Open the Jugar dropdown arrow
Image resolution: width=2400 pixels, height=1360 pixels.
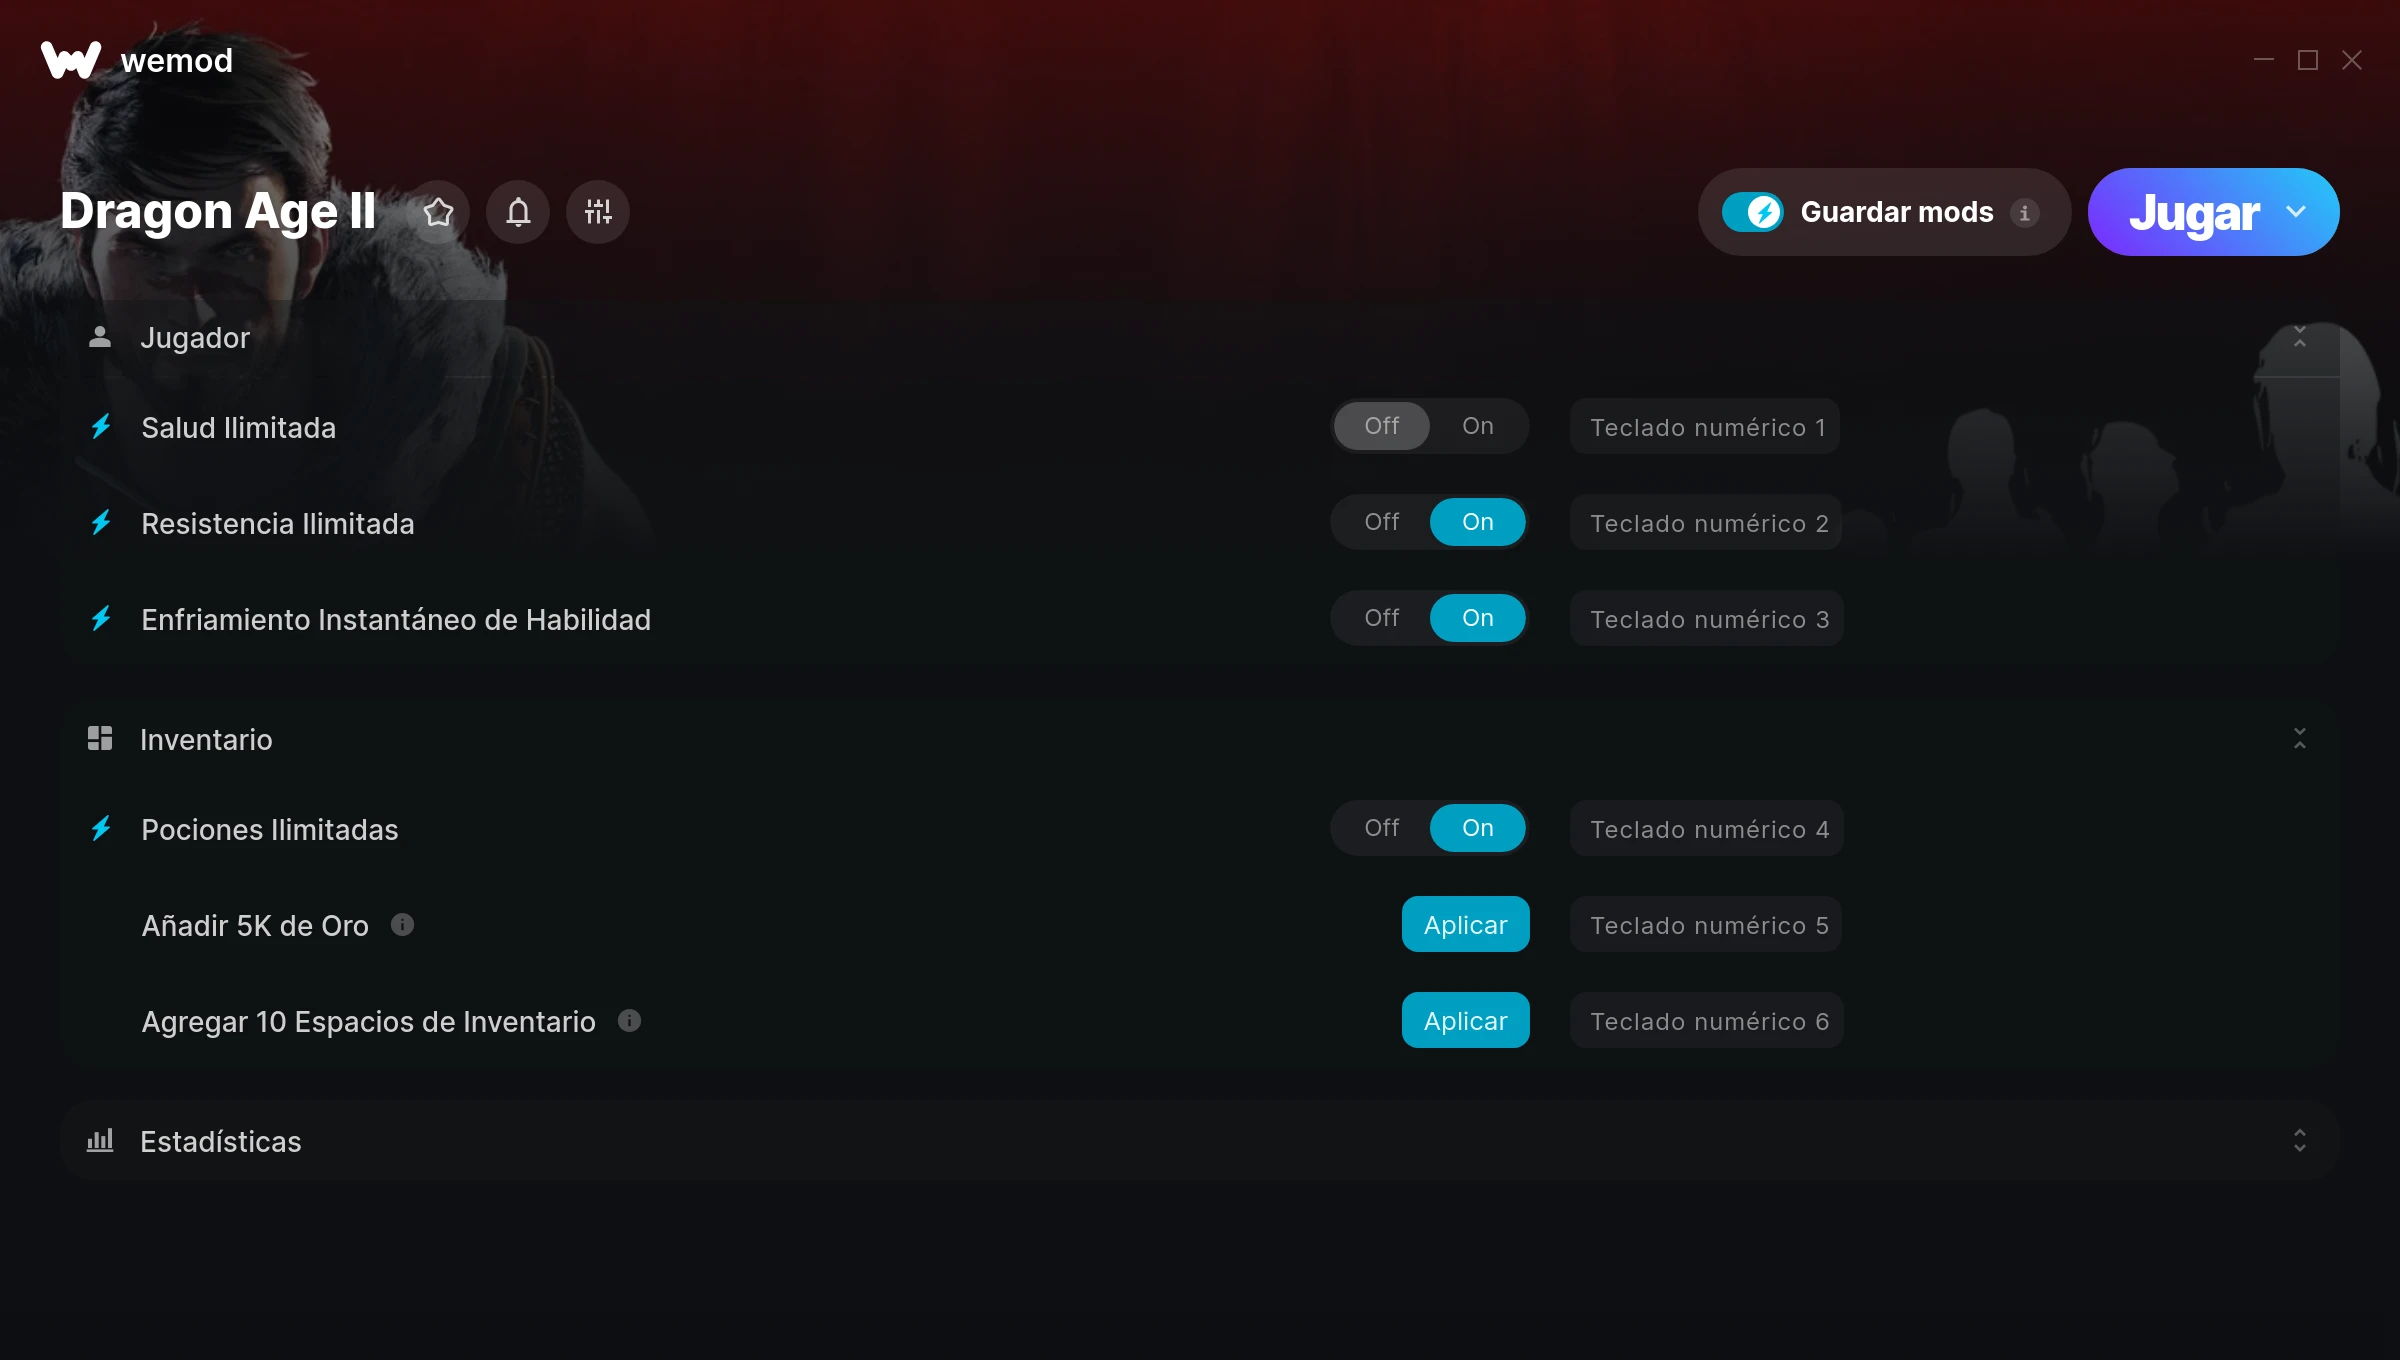(2296, 212)
